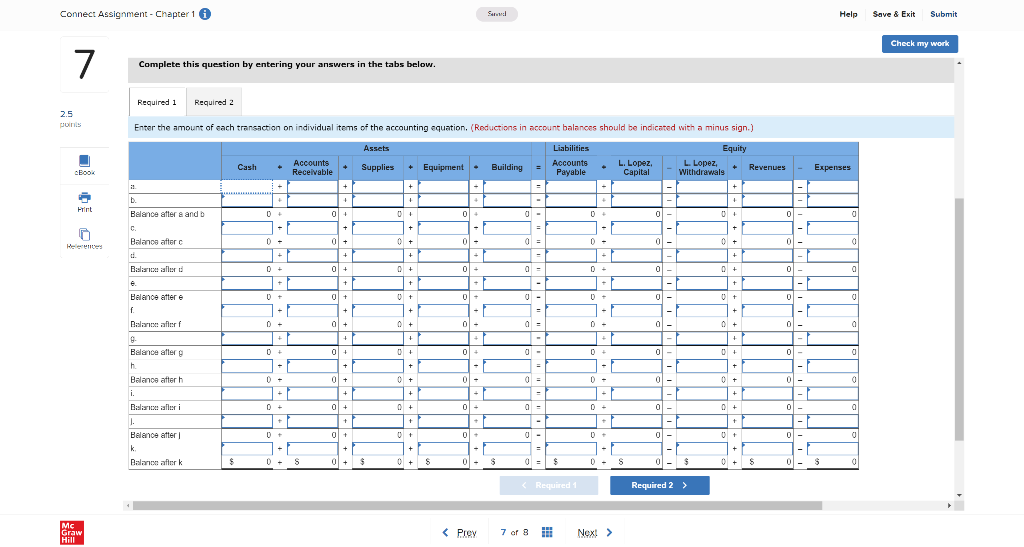Click the Check my work button

pos(920,44)
